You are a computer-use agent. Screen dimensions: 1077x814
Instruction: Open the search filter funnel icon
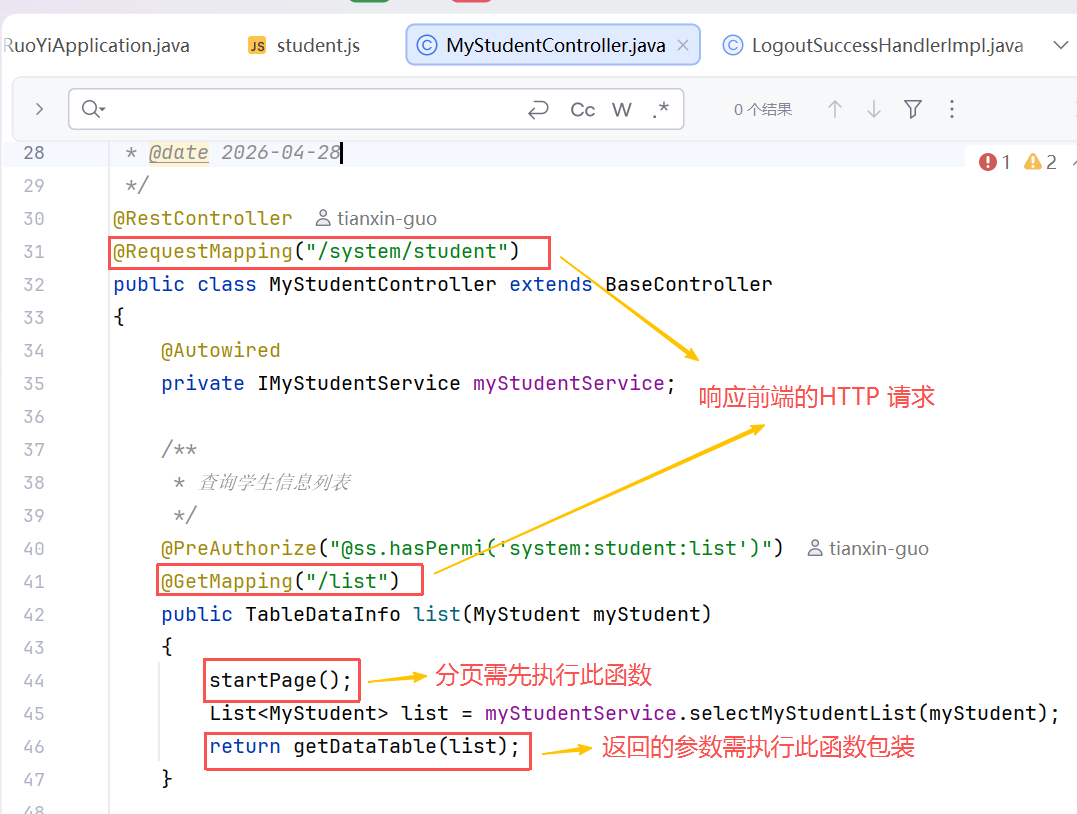coord(913,109)
